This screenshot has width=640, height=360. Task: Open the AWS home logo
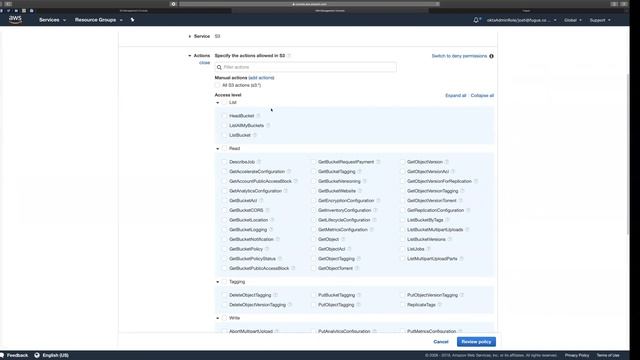click(x=15, y=19)
